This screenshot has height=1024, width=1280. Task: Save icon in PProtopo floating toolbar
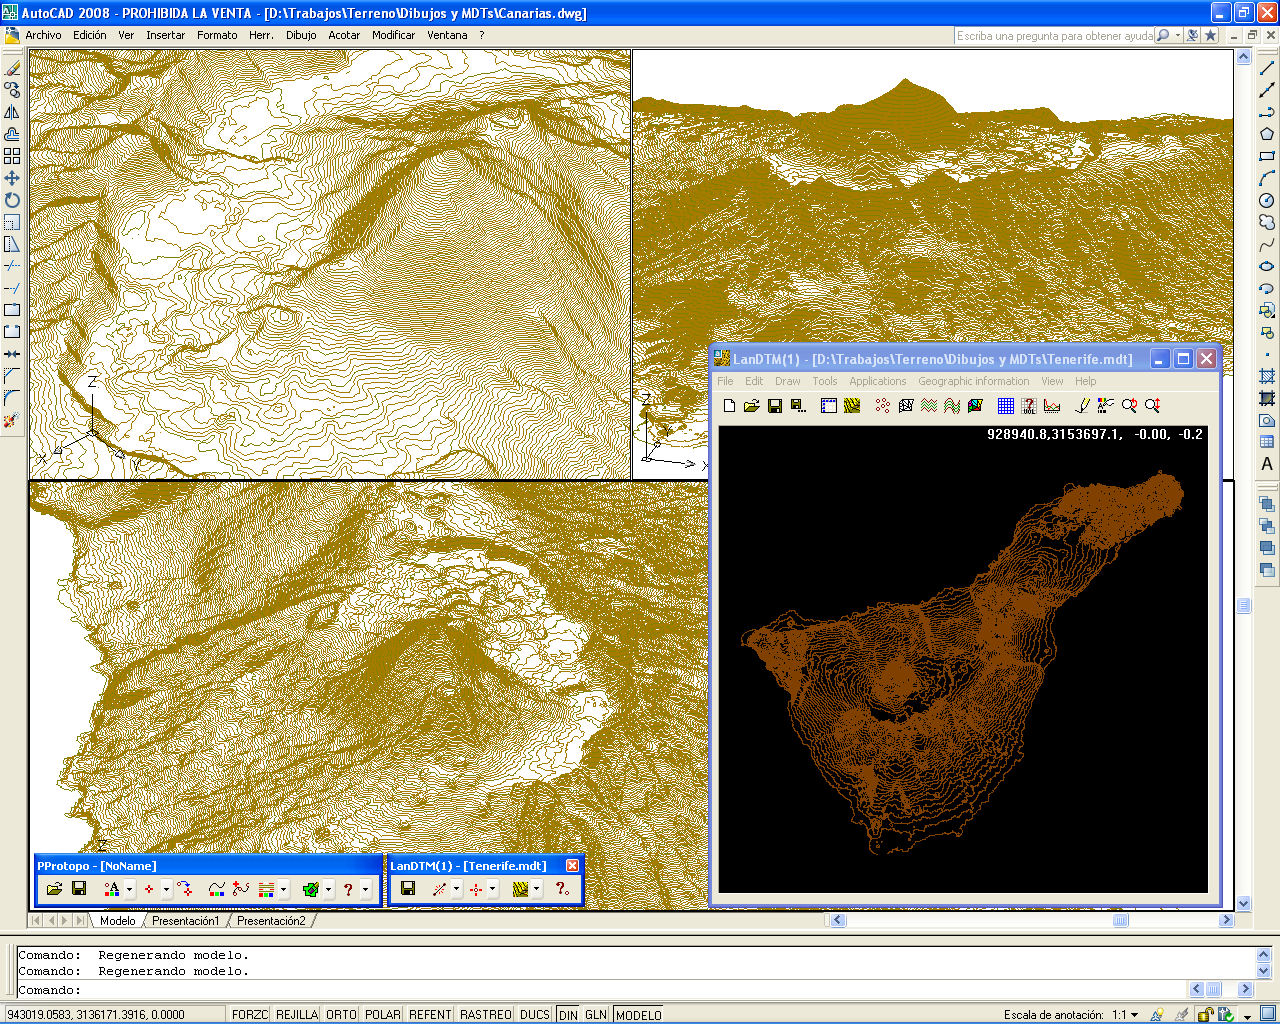[79, 889]
